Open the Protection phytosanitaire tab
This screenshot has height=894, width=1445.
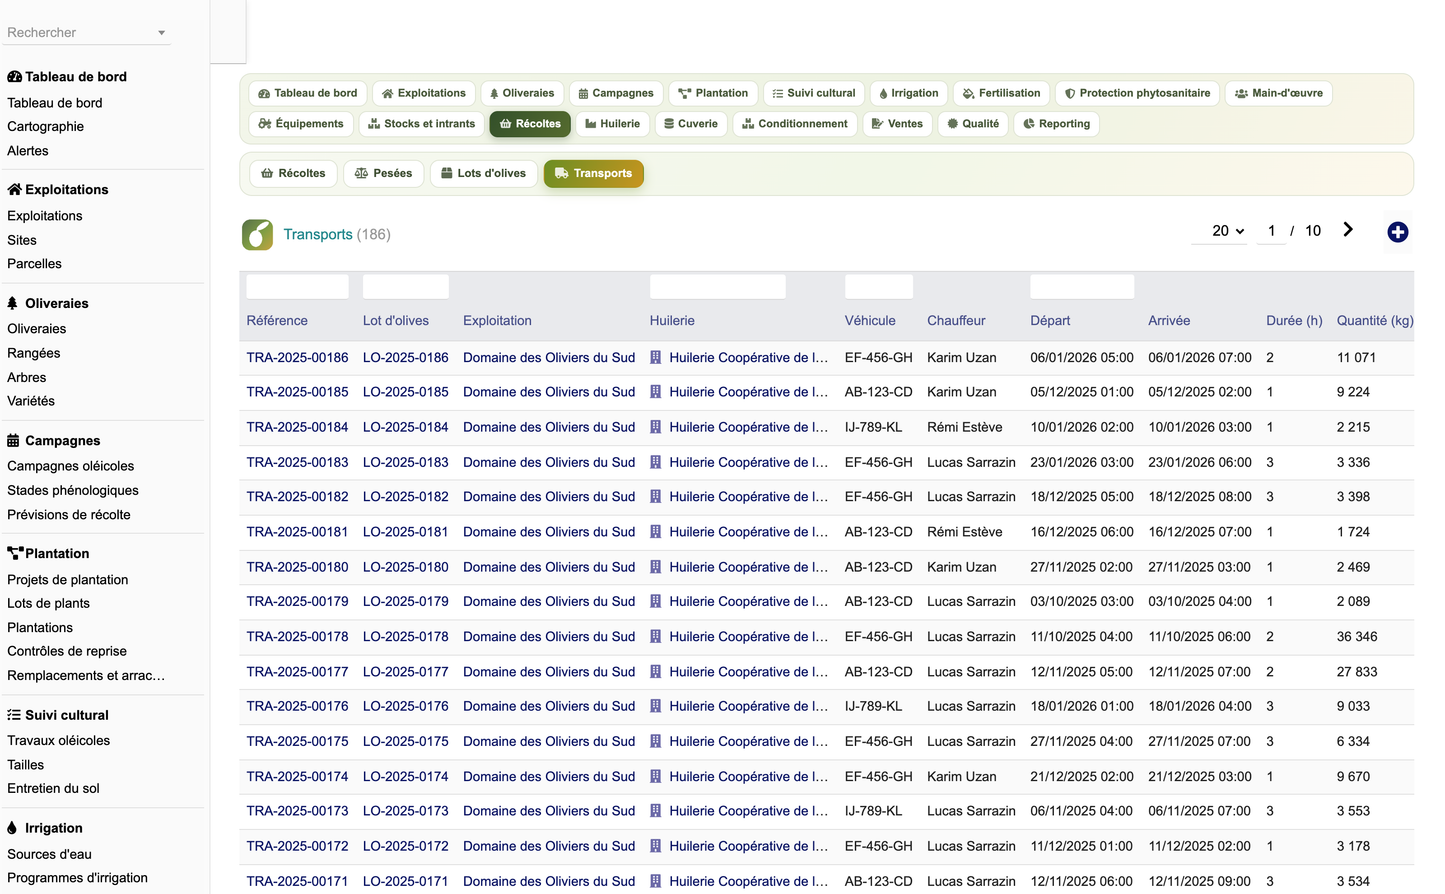(x=1137, y=93)
